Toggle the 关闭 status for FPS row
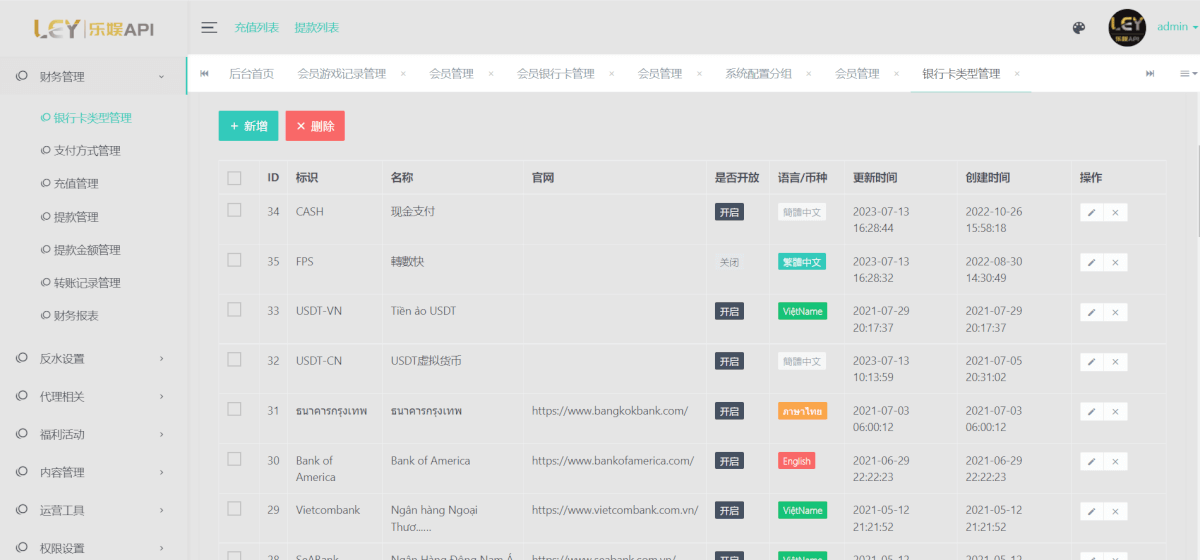 coord(729,262)
